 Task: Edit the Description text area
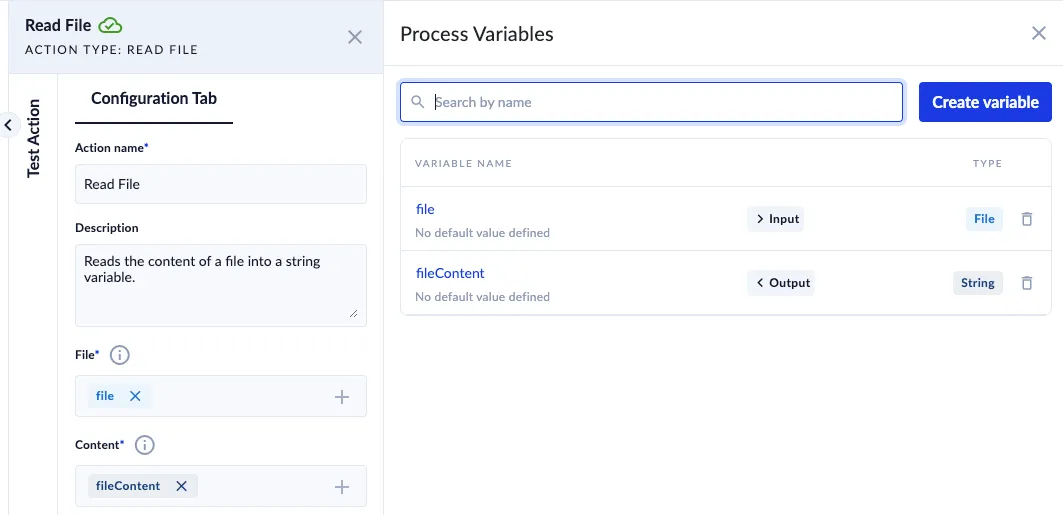coord(220,284)
